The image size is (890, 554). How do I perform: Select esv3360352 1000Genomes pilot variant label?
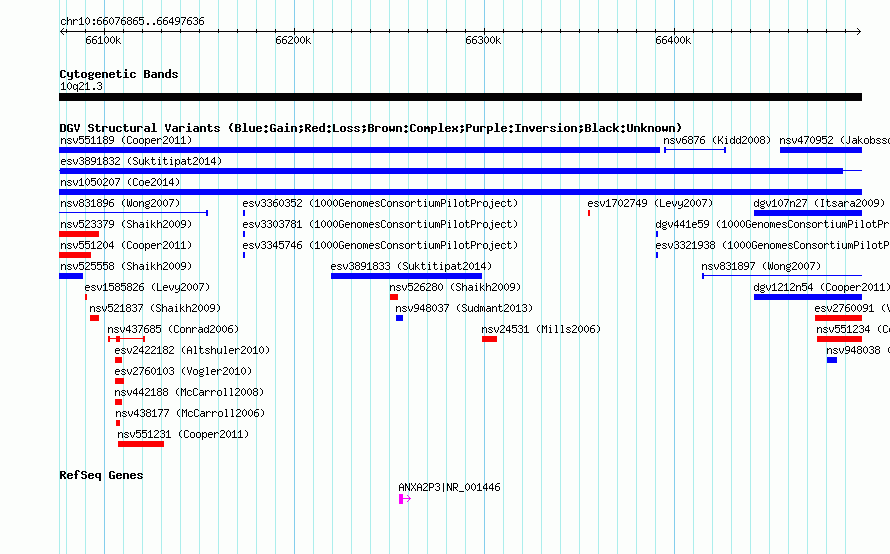[380, 203]
